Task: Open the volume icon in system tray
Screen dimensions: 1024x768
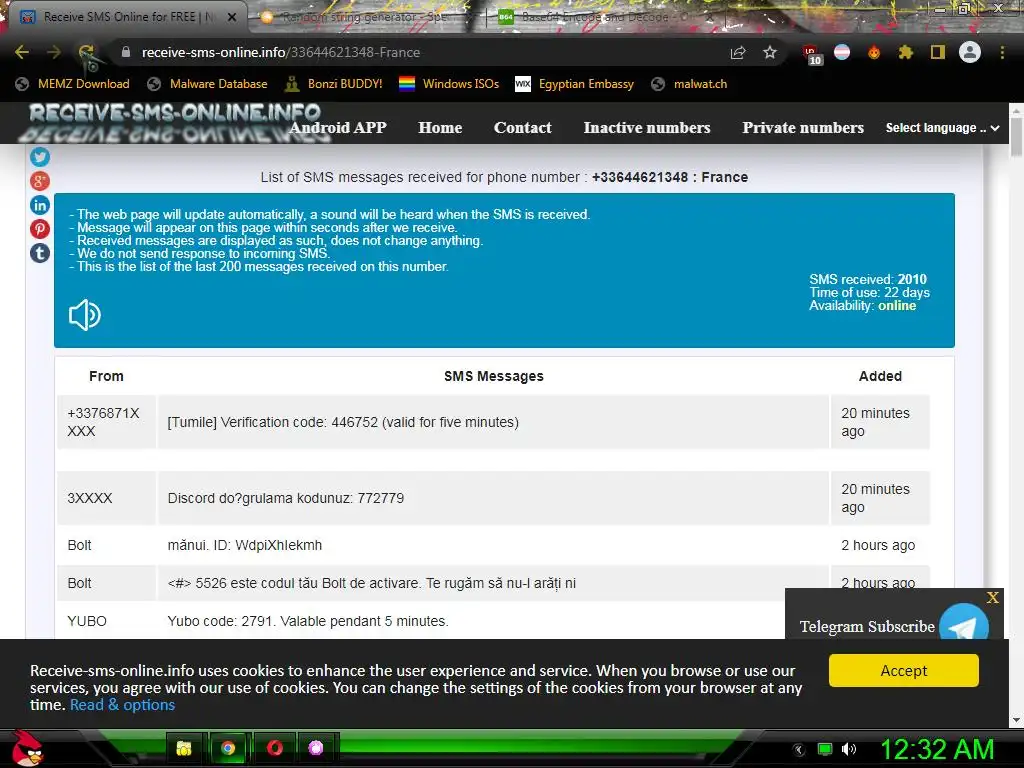Action: coord(849,749)
